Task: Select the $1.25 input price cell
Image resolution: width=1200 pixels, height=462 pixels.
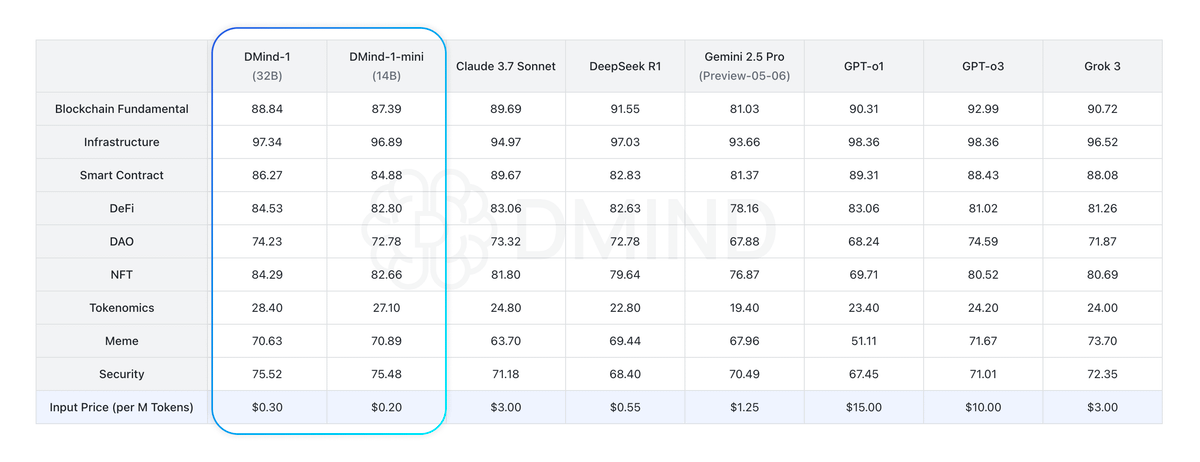Action: (x=744, y=407)
